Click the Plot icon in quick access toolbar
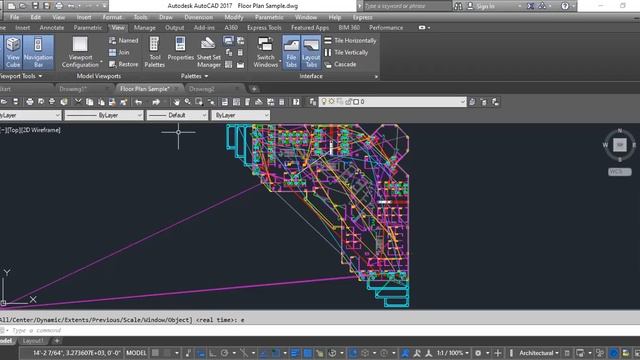Screen dimensions: 640x360 (x=59, y=6)
